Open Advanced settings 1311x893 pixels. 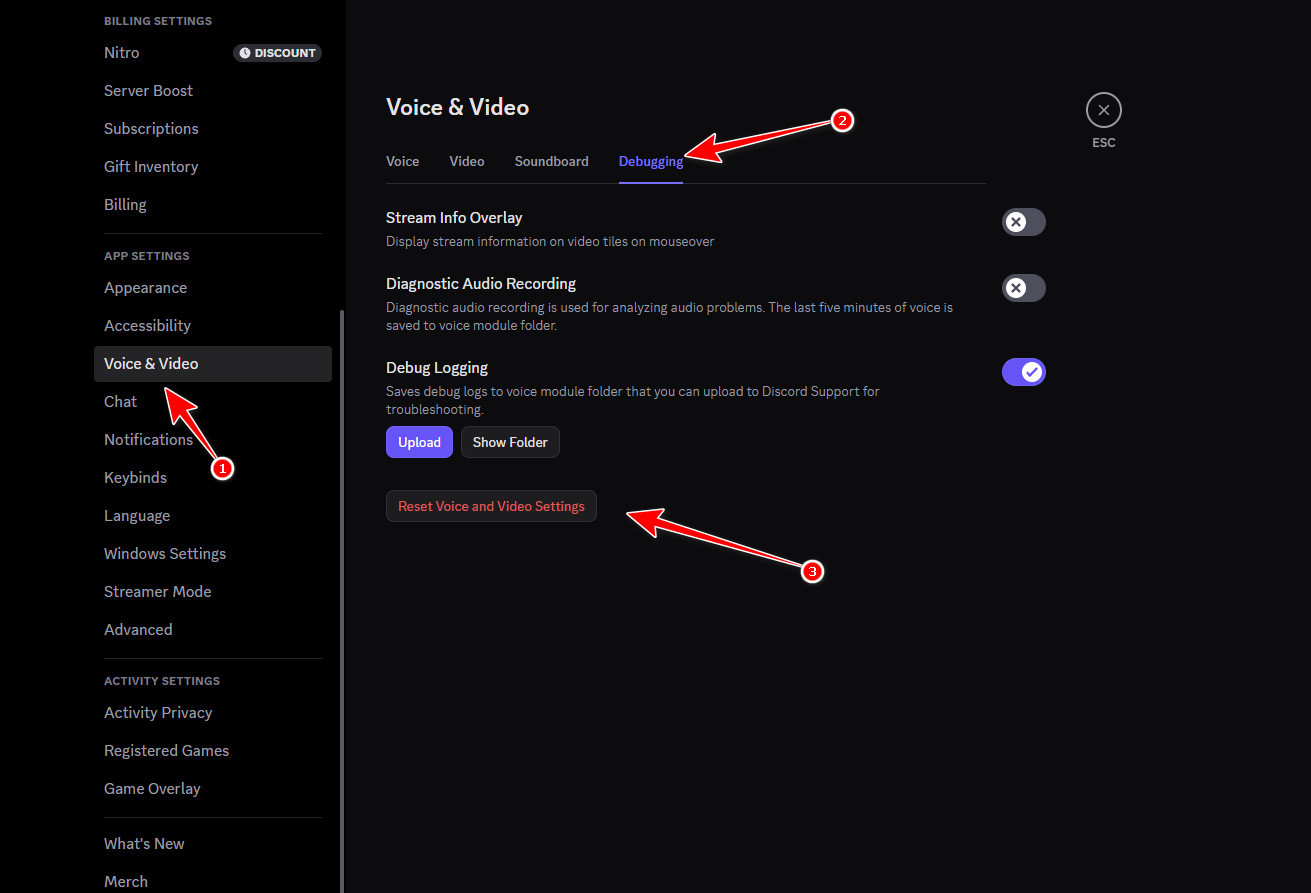[213, 630]
